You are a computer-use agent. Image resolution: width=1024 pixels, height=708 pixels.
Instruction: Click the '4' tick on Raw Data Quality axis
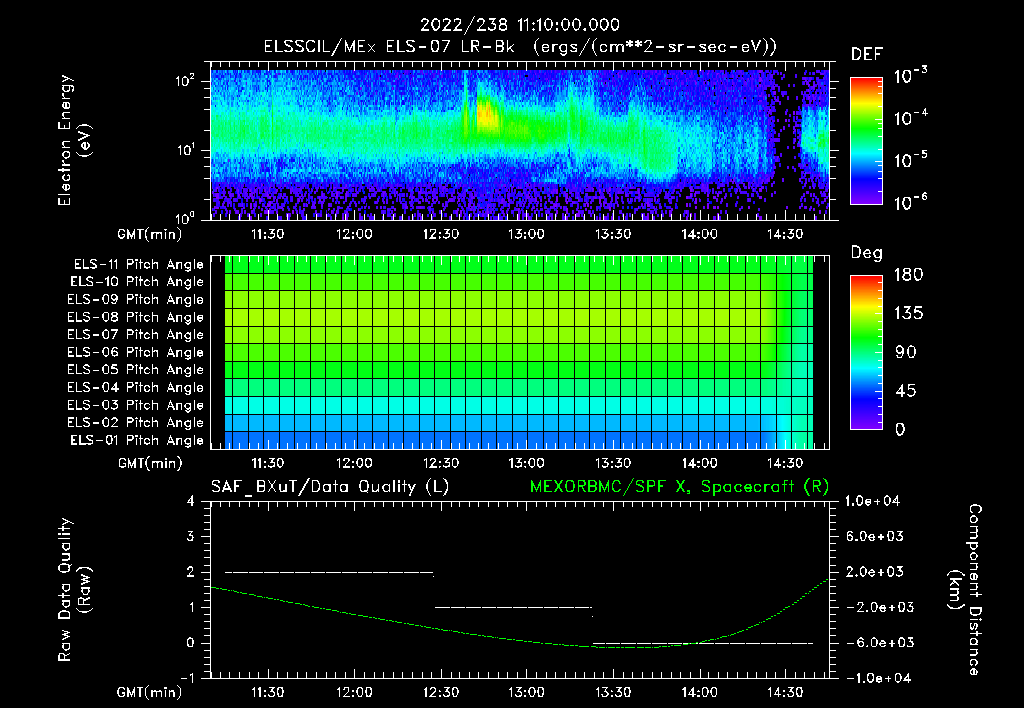point(190,502)
